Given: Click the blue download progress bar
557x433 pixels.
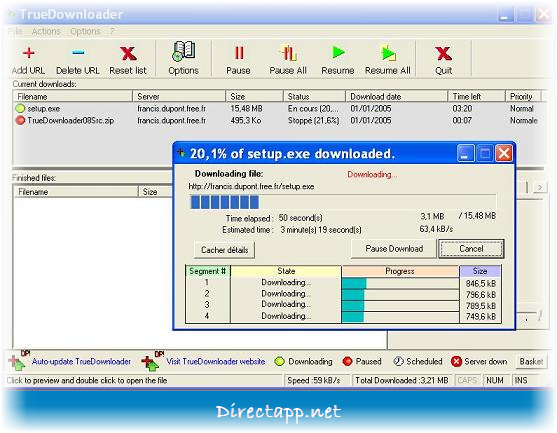Looking at the screenshot, I should click(343, 202).
